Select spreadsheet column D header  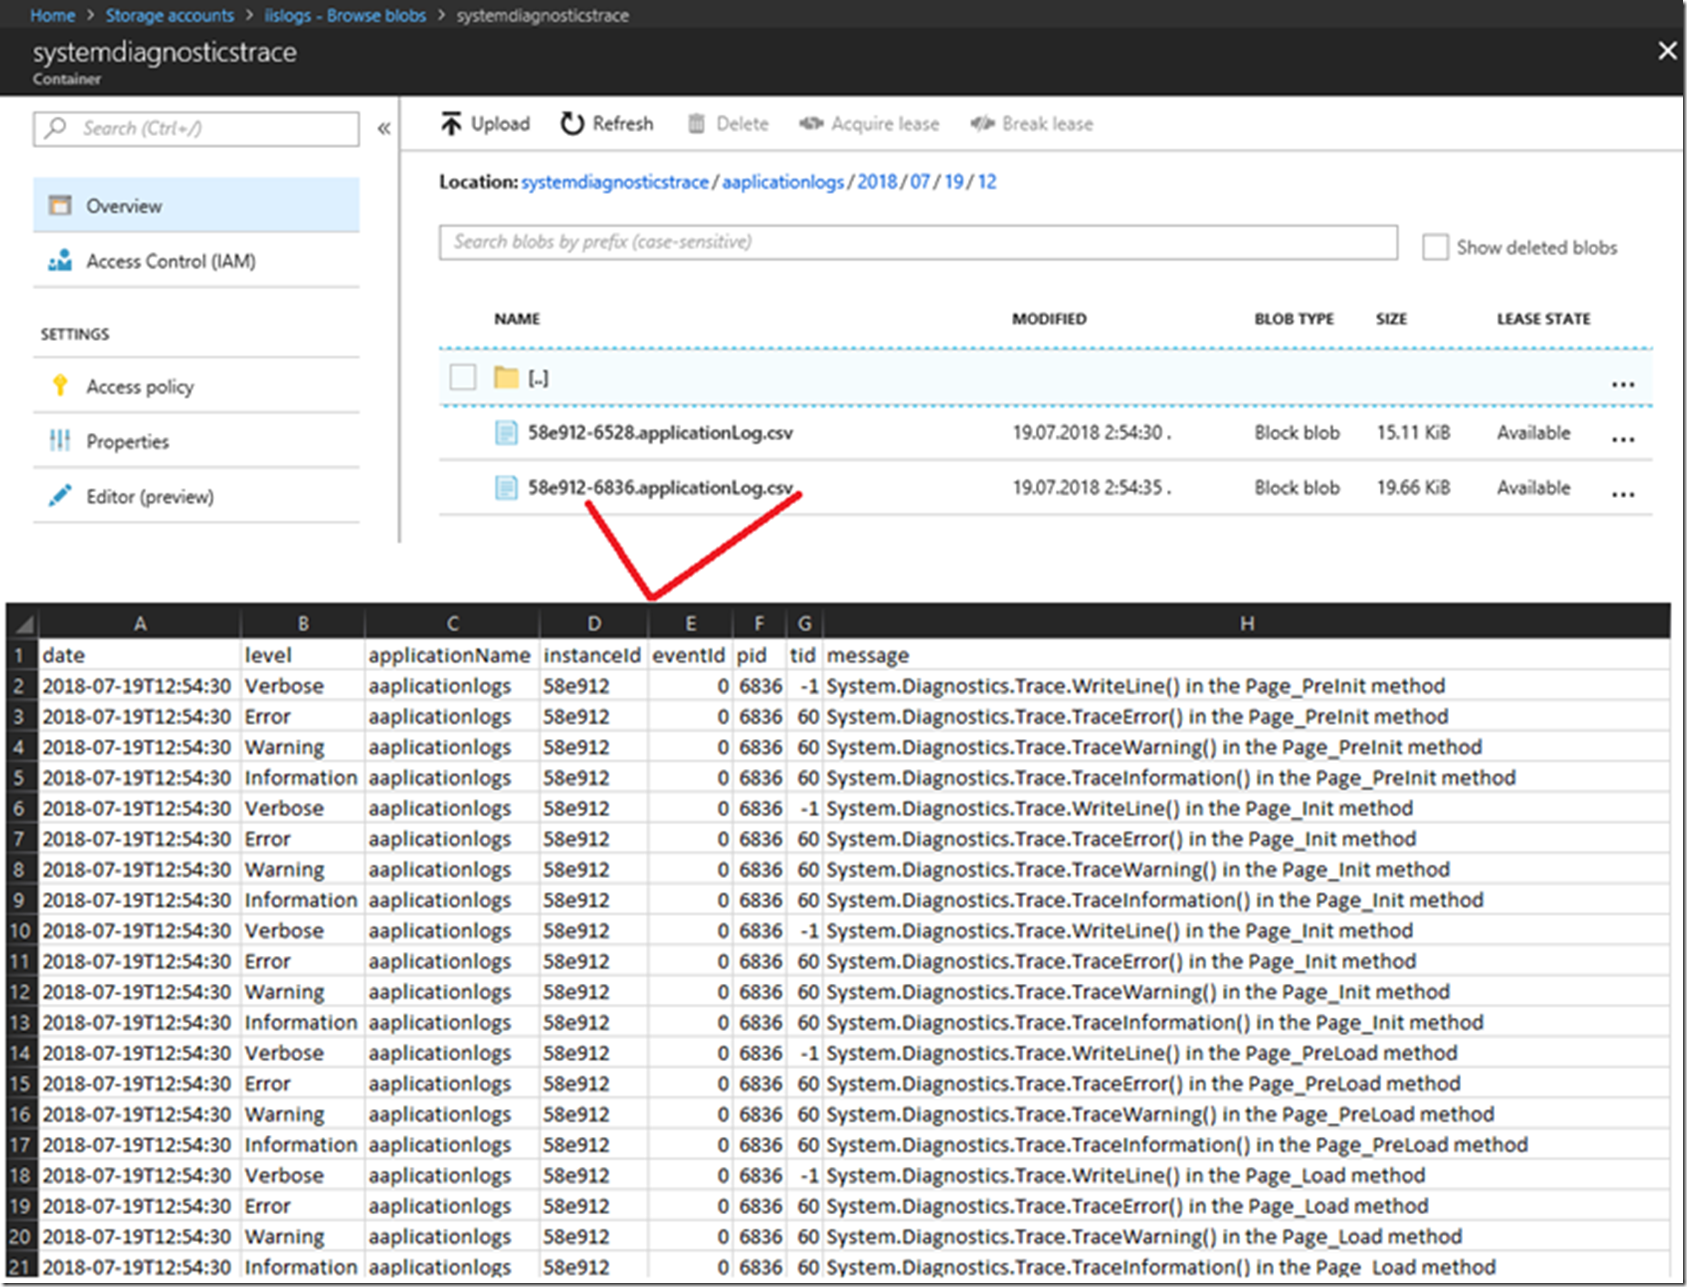pyautogui.click(x=594, y=623)
